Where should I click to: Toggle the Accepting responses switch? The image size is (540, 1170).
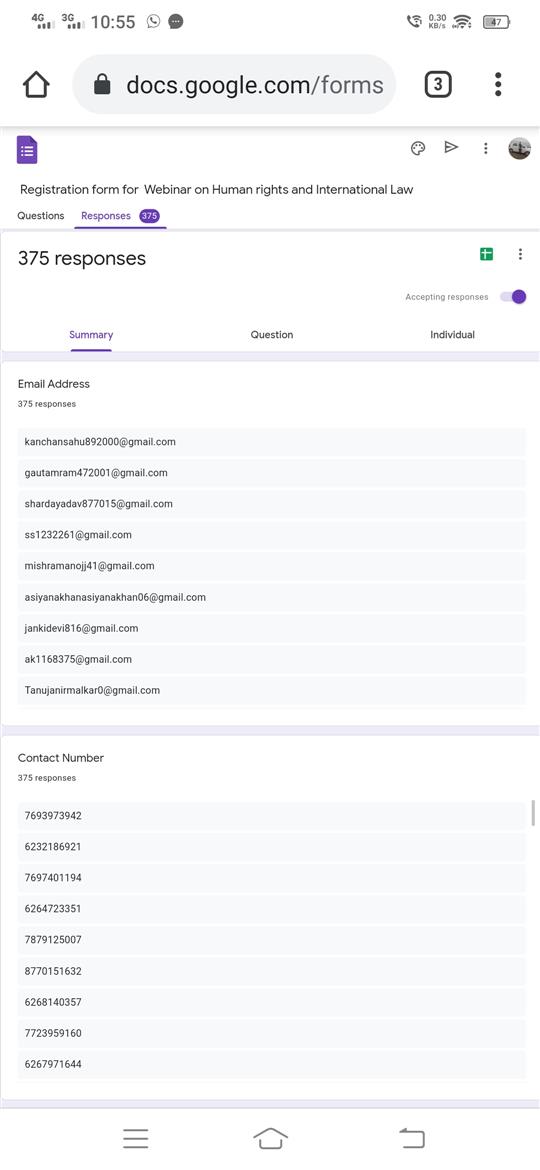pos(513,297)
